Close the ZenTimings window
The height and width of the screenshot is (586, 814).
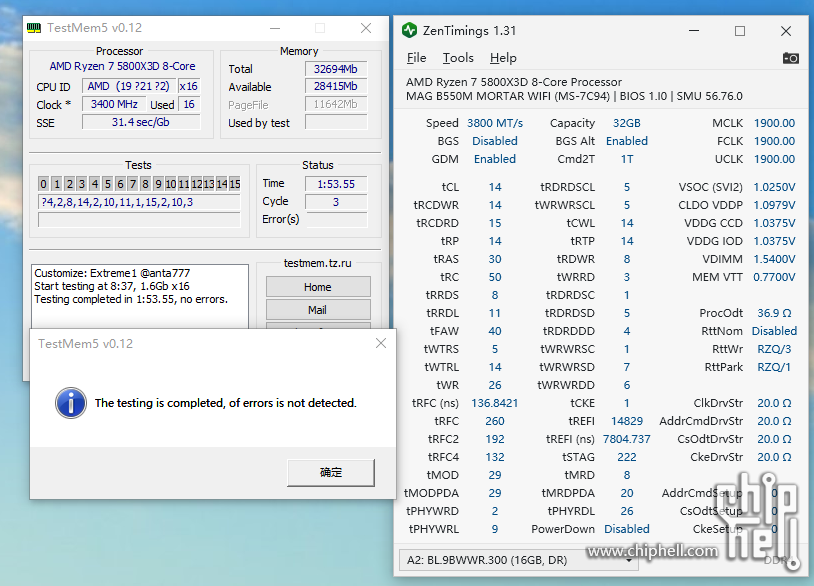click(786, 31)
